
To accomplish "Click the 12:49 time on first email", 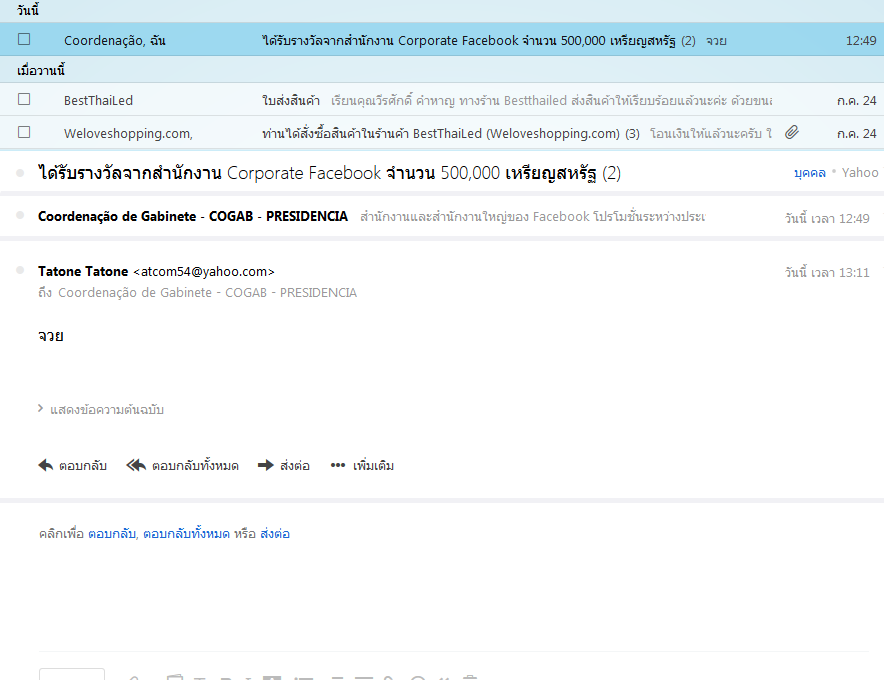I will point(861,41).
